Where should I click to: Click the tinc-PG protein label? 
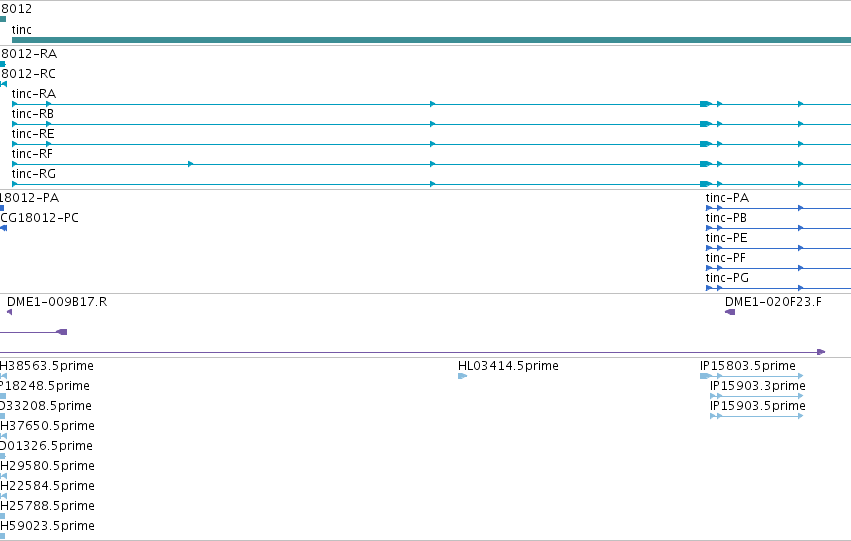click(727, 278)
